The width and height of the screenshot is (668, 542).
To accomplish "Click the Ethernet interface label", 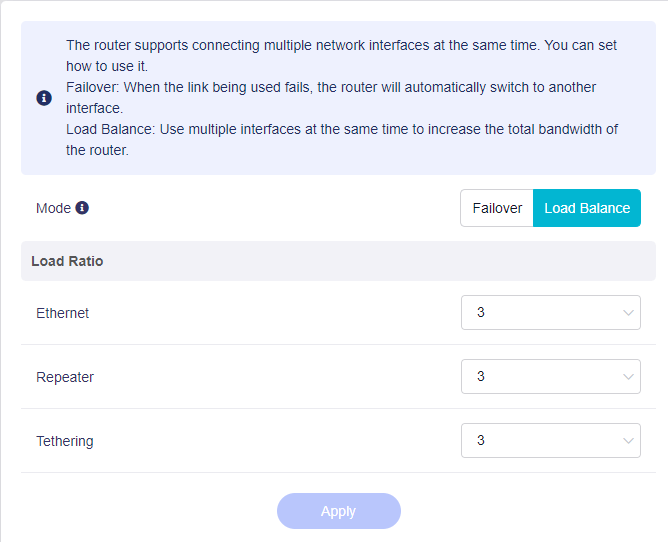I will click(x=62, y=313).
